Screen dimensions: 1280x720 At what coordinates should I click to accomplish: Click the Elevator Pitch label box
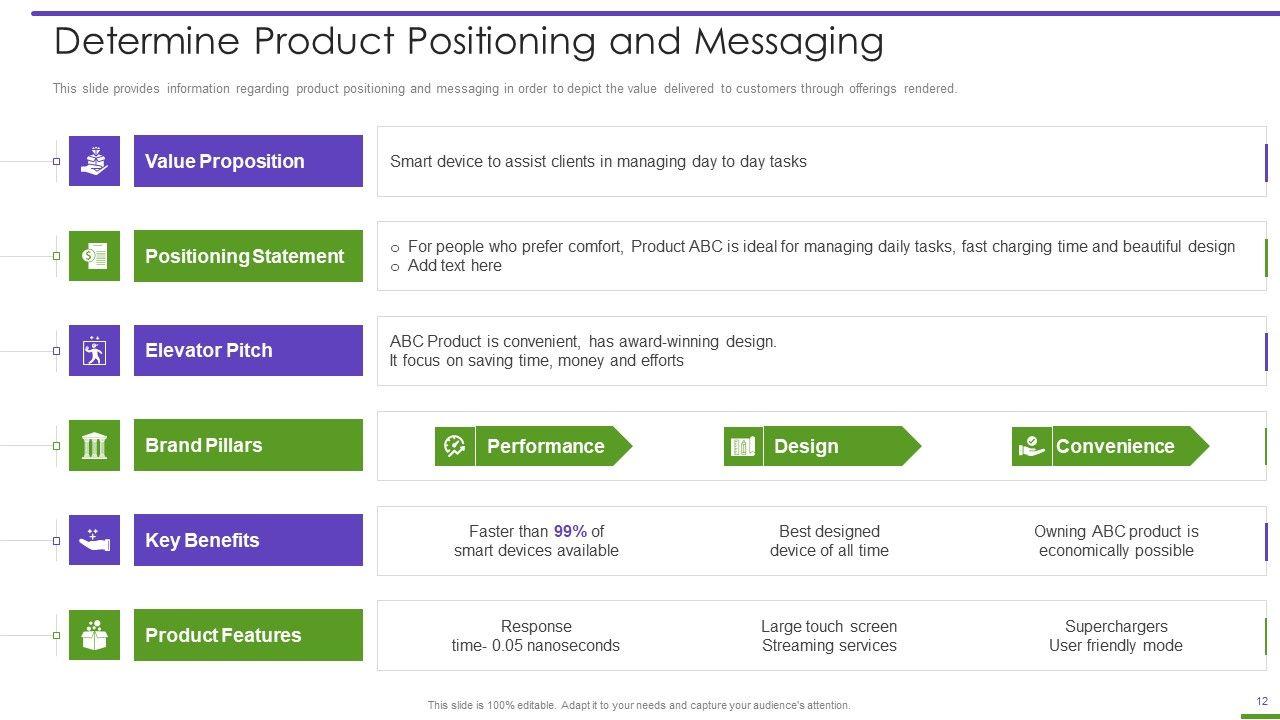[248, 351]
